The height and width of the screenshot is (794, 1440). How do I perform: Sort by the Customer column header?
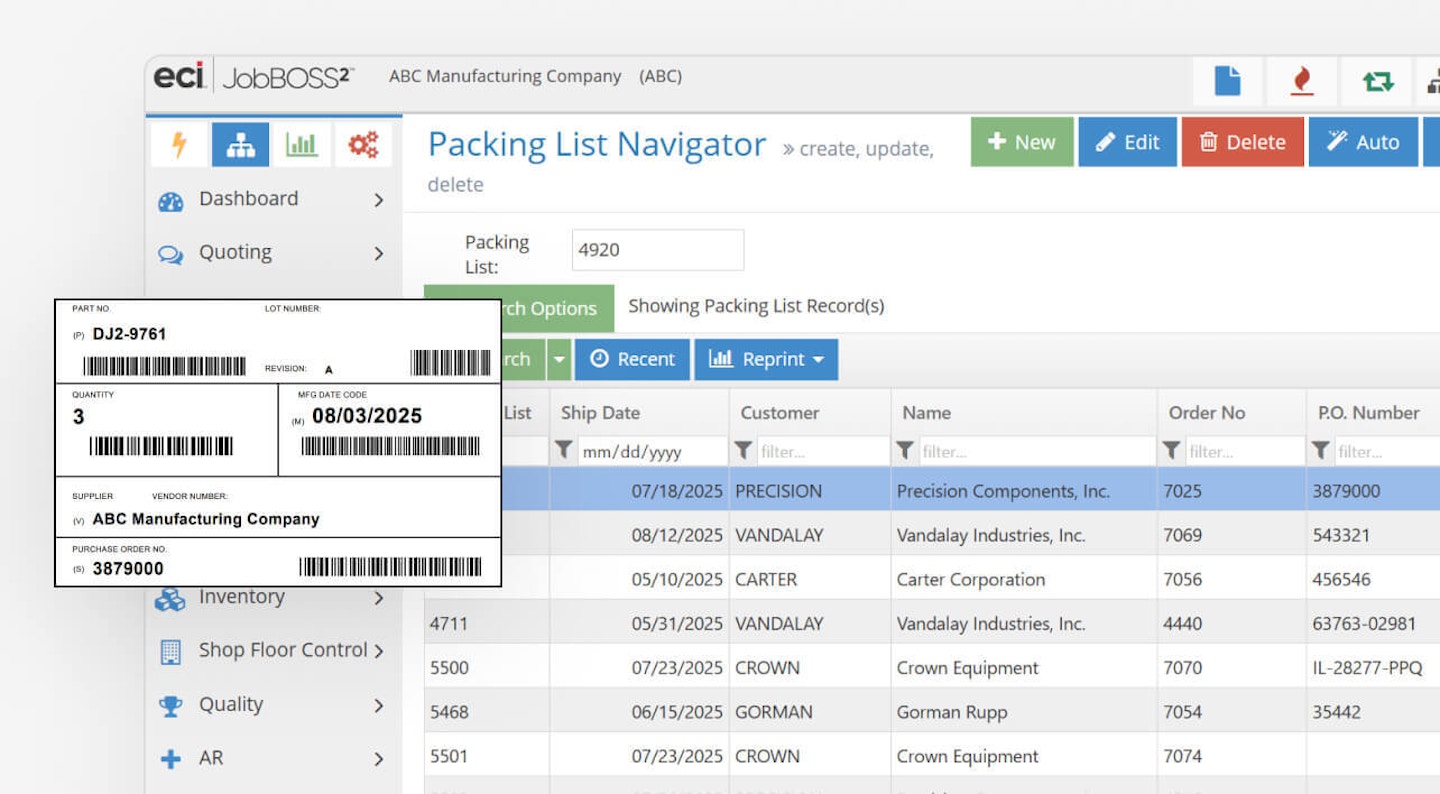[x=780, y=413]
